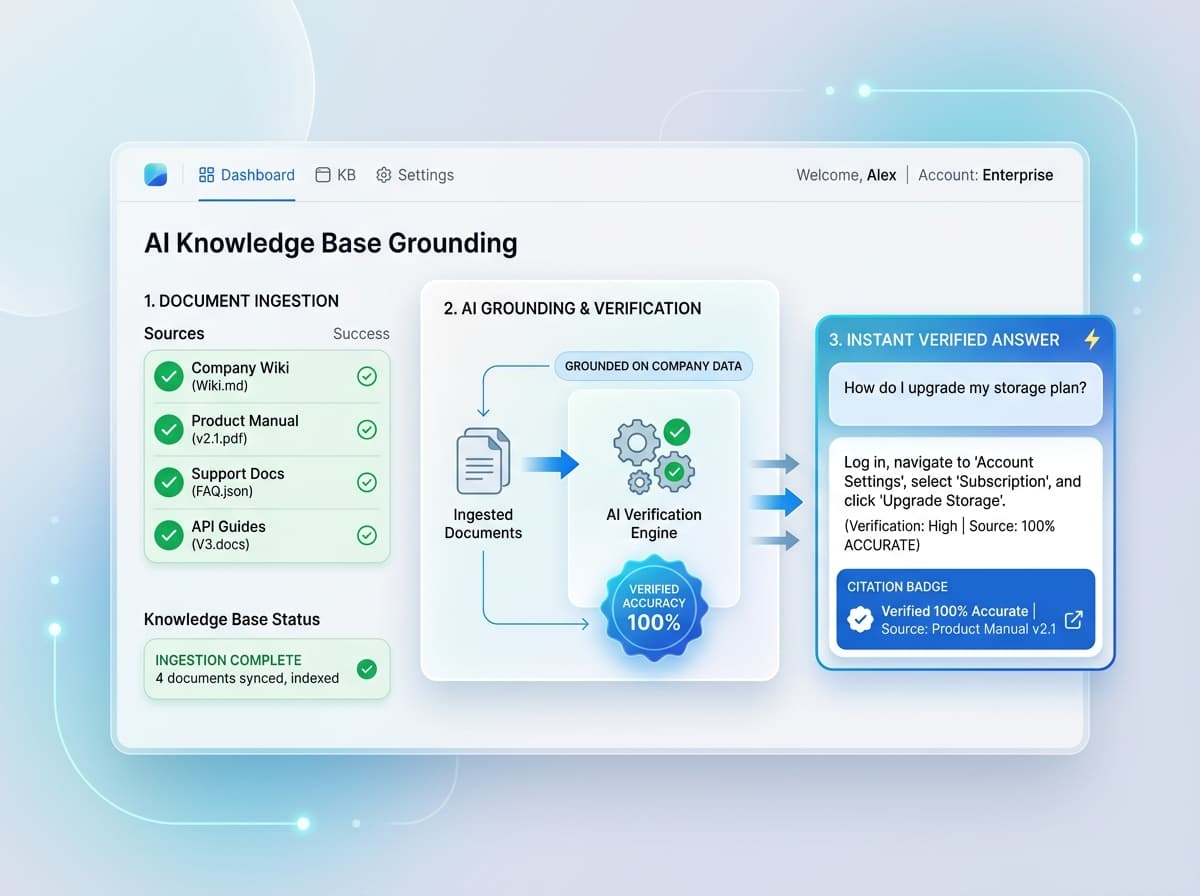The height and width of the screenshot is (896, 1200).
Task: Click the Success column header
Action: click(x=361, y=334)
